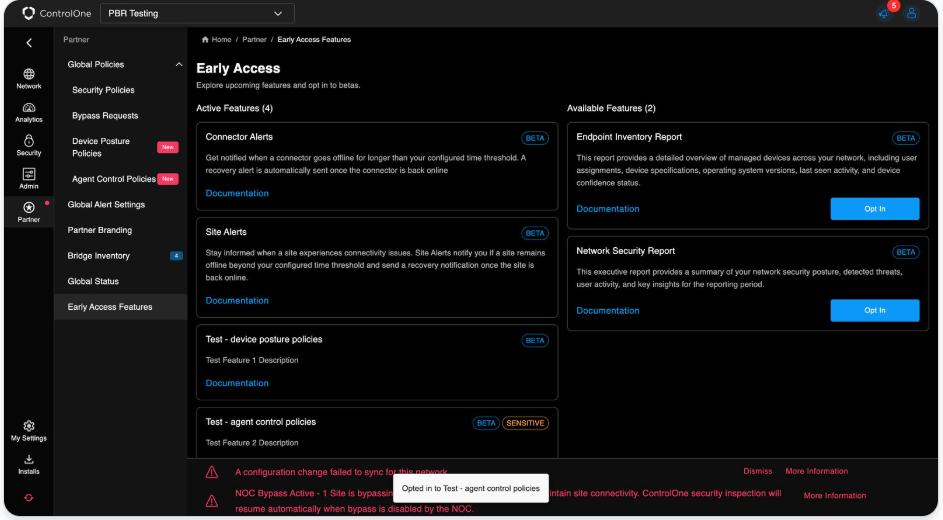Screen dimensions: 943x520
Task: Click the Site Alerts card title
Action: coord(226,232)
